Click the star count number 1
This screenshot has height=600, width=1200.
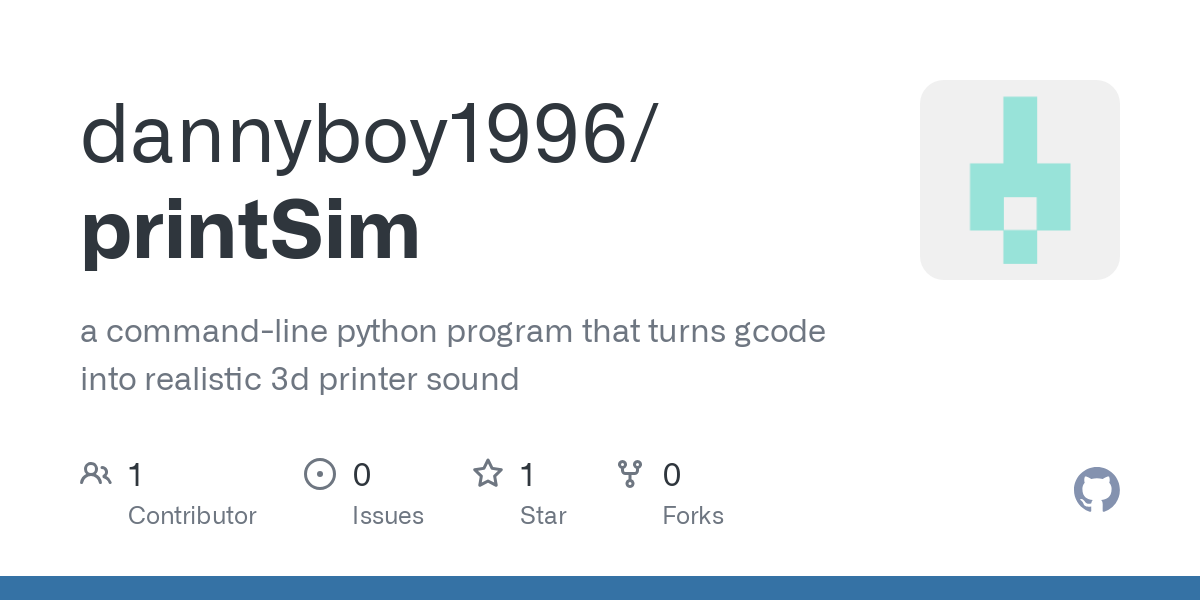528,474
